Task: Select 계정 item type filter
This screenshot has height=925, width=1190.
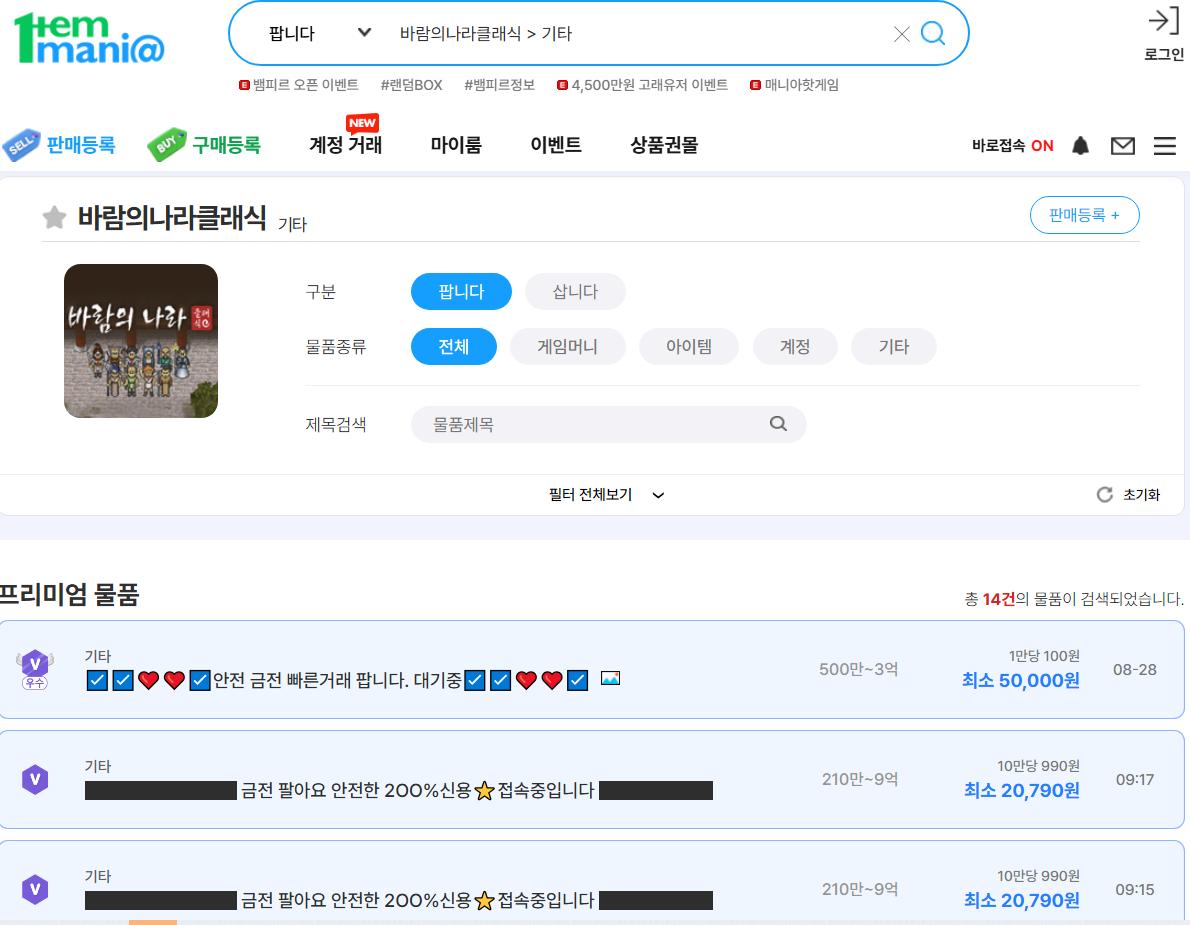Action: (x=795, y=347)
